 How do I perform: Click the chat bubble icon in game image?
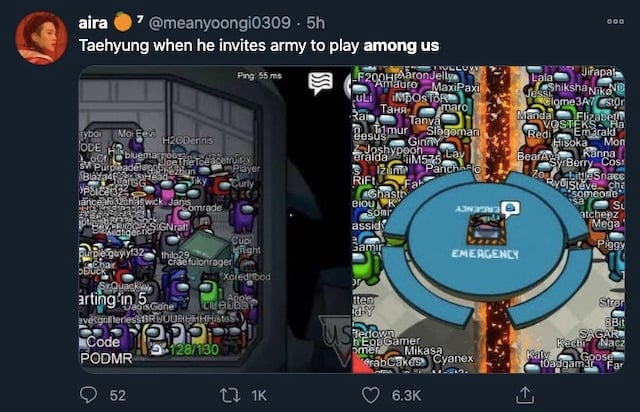320,83
